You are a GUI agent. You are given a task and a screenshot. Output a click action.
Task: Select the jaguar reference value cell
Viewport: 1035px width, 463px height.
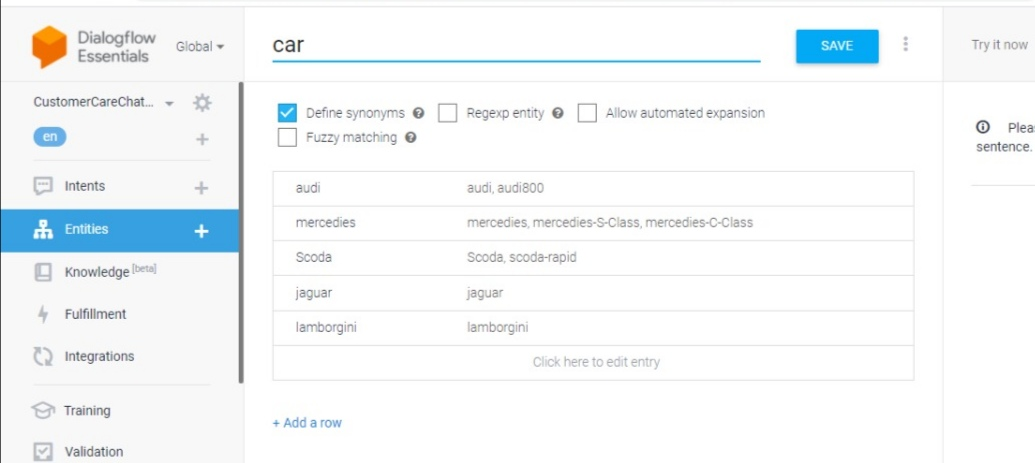314,293
